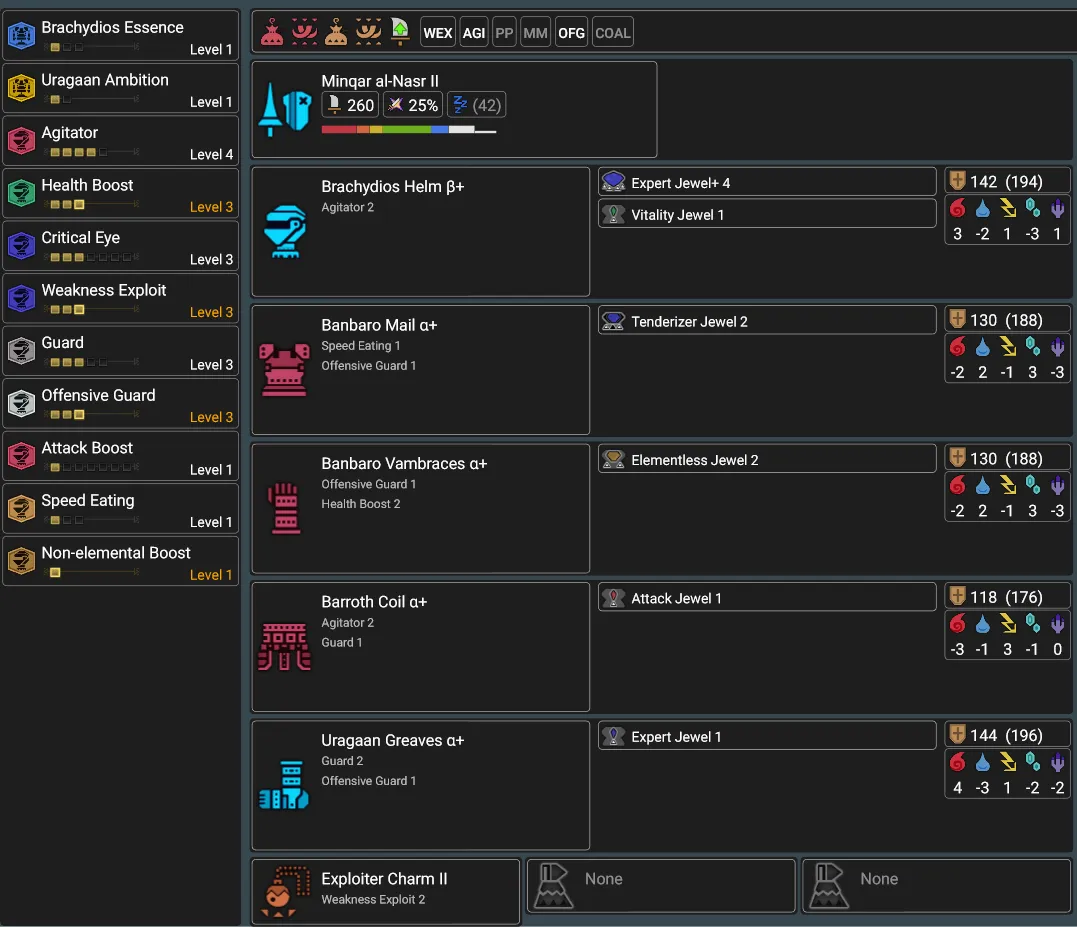1077x927 pixels.
Task: Select the Guard skill icon
Action: (x=21, y=350)
